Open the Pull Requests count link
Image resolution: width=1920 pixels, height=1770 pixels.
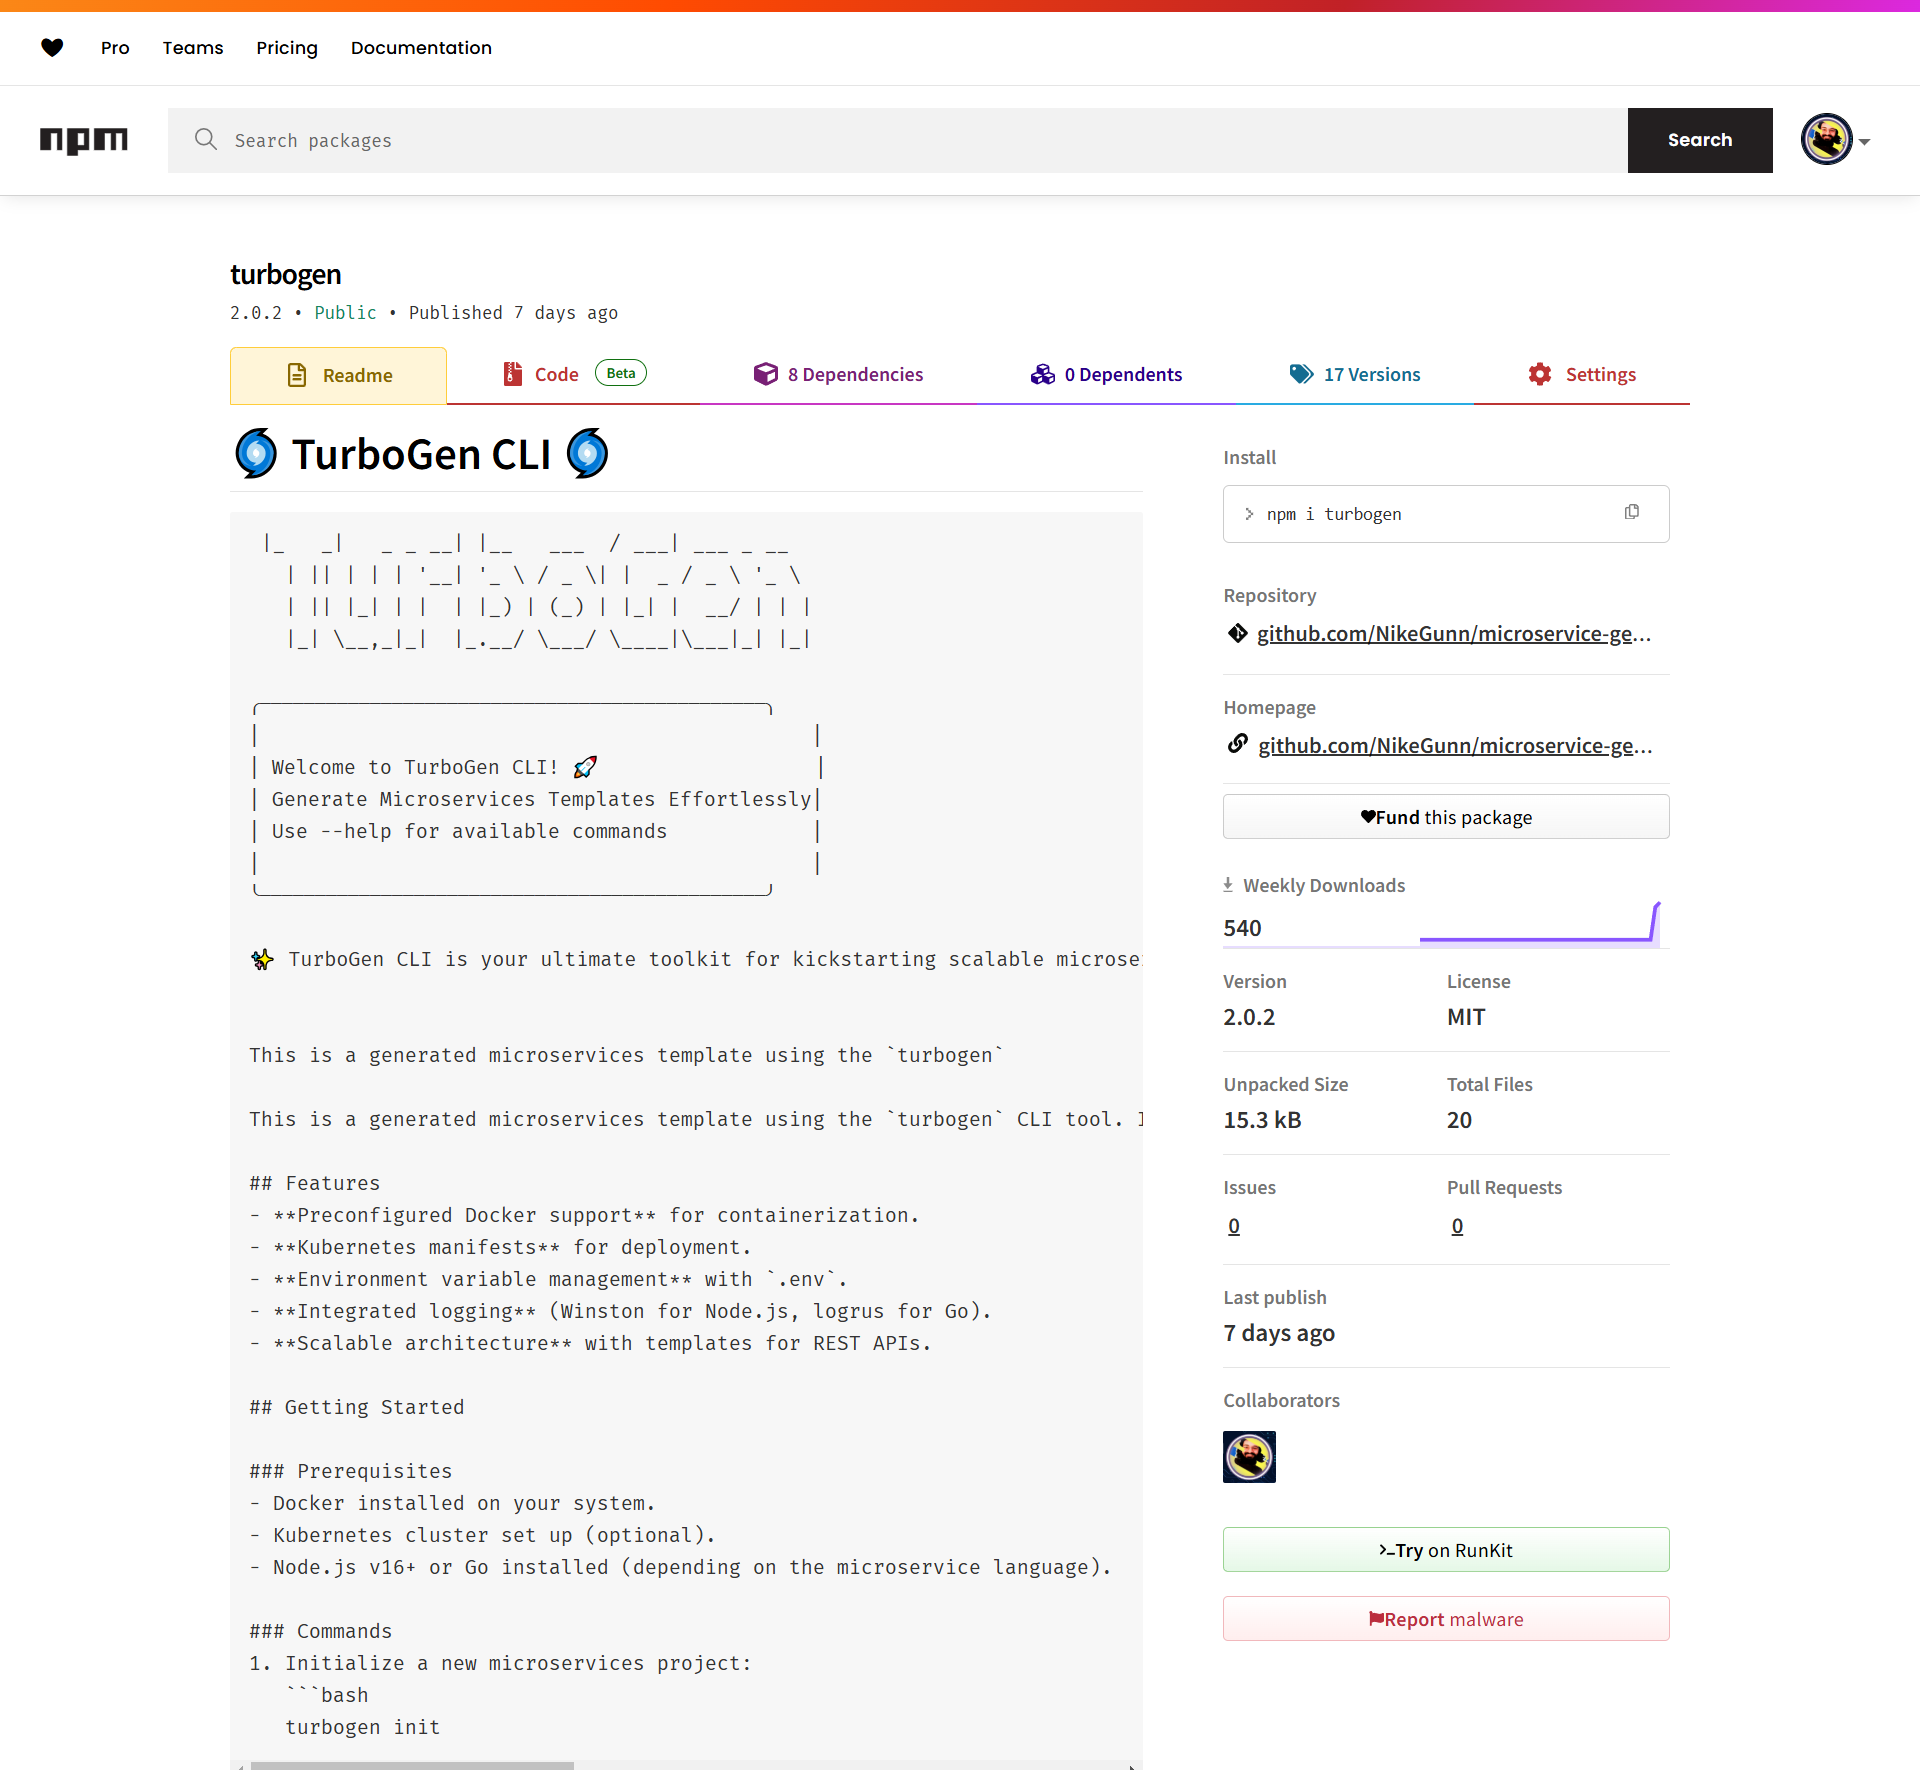click(1457, 1226)
